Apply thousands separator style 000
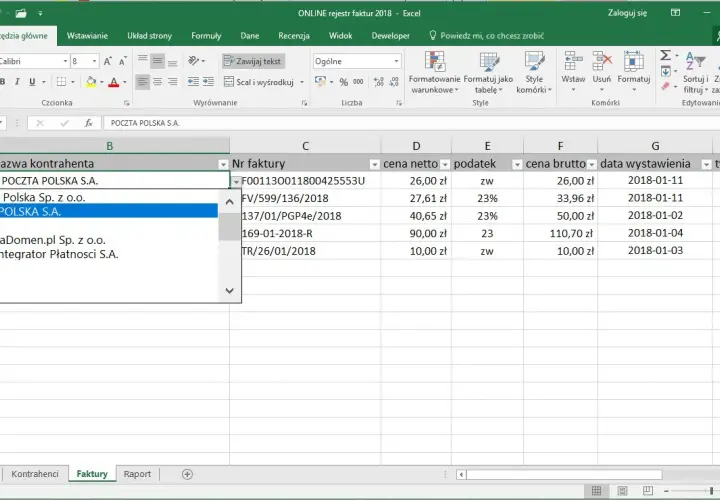 pyautogui.click(x=359, y=82)
